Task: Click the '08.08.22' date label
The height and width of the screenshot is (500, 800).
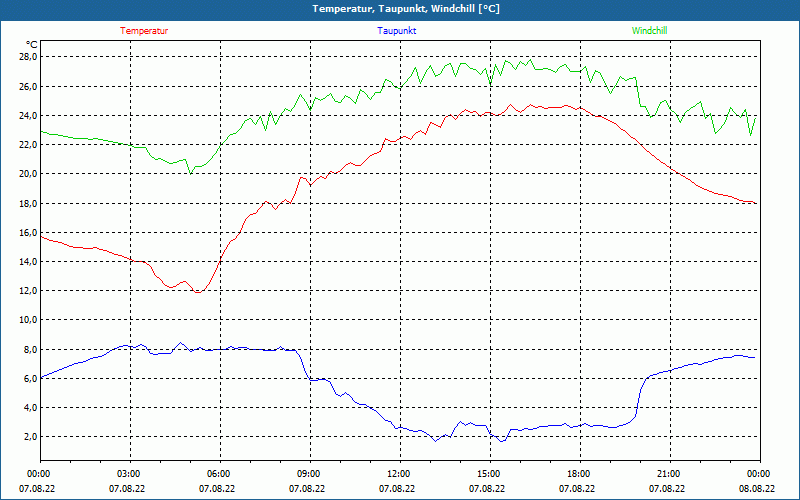Action: pos(757,488)
